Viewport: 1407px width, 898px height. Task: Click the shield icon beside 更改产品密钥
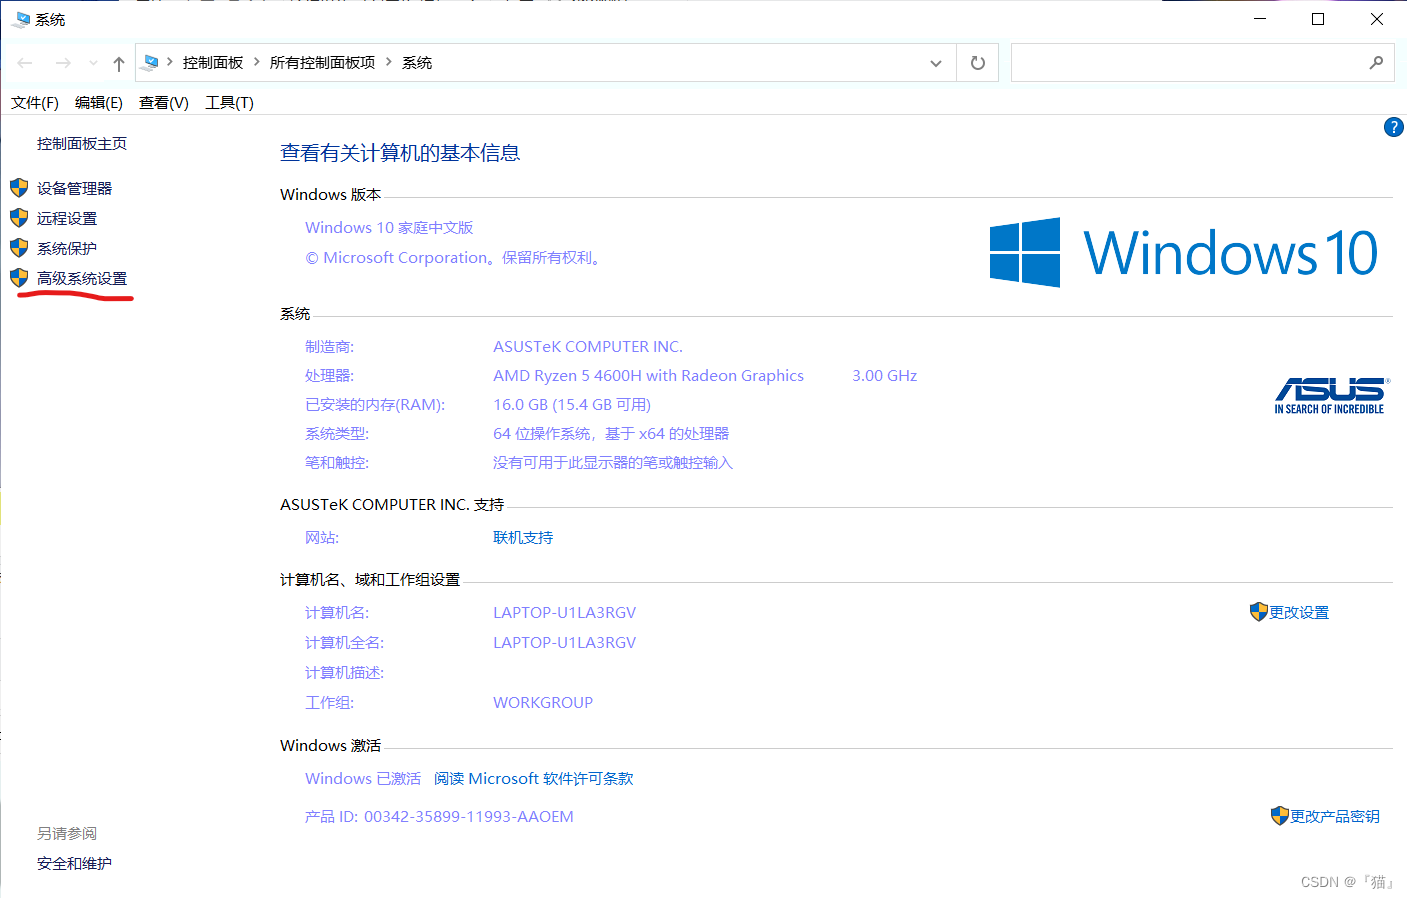tap(1280, 816)
